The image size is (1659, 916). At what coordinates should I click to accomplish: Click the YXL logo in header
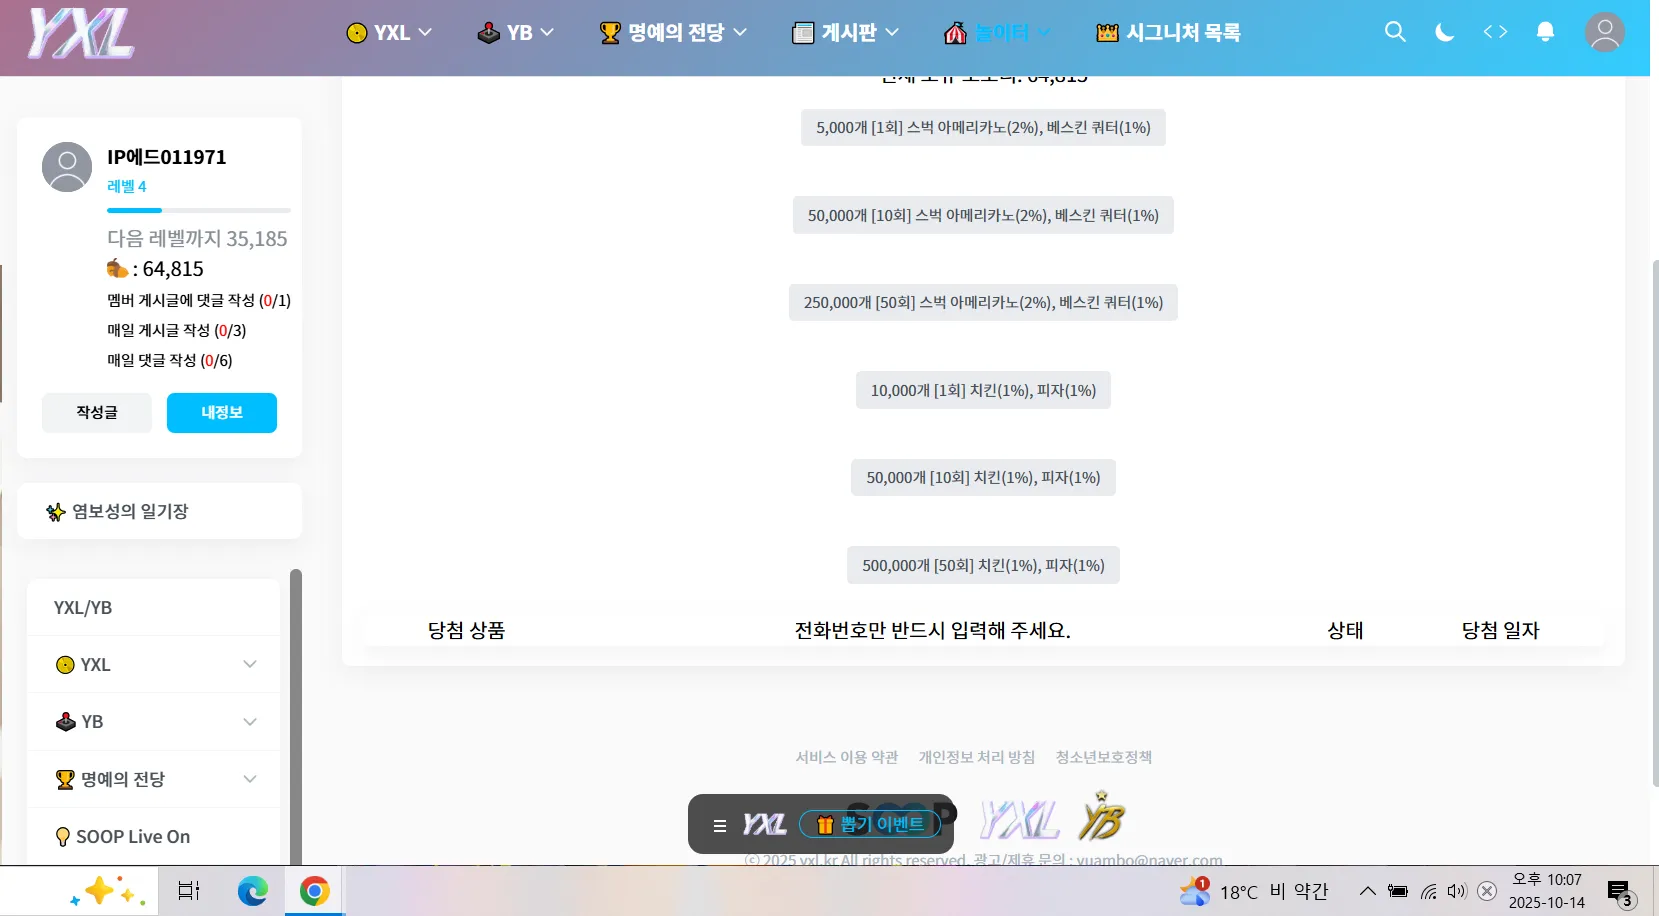(x=80, y=34)
